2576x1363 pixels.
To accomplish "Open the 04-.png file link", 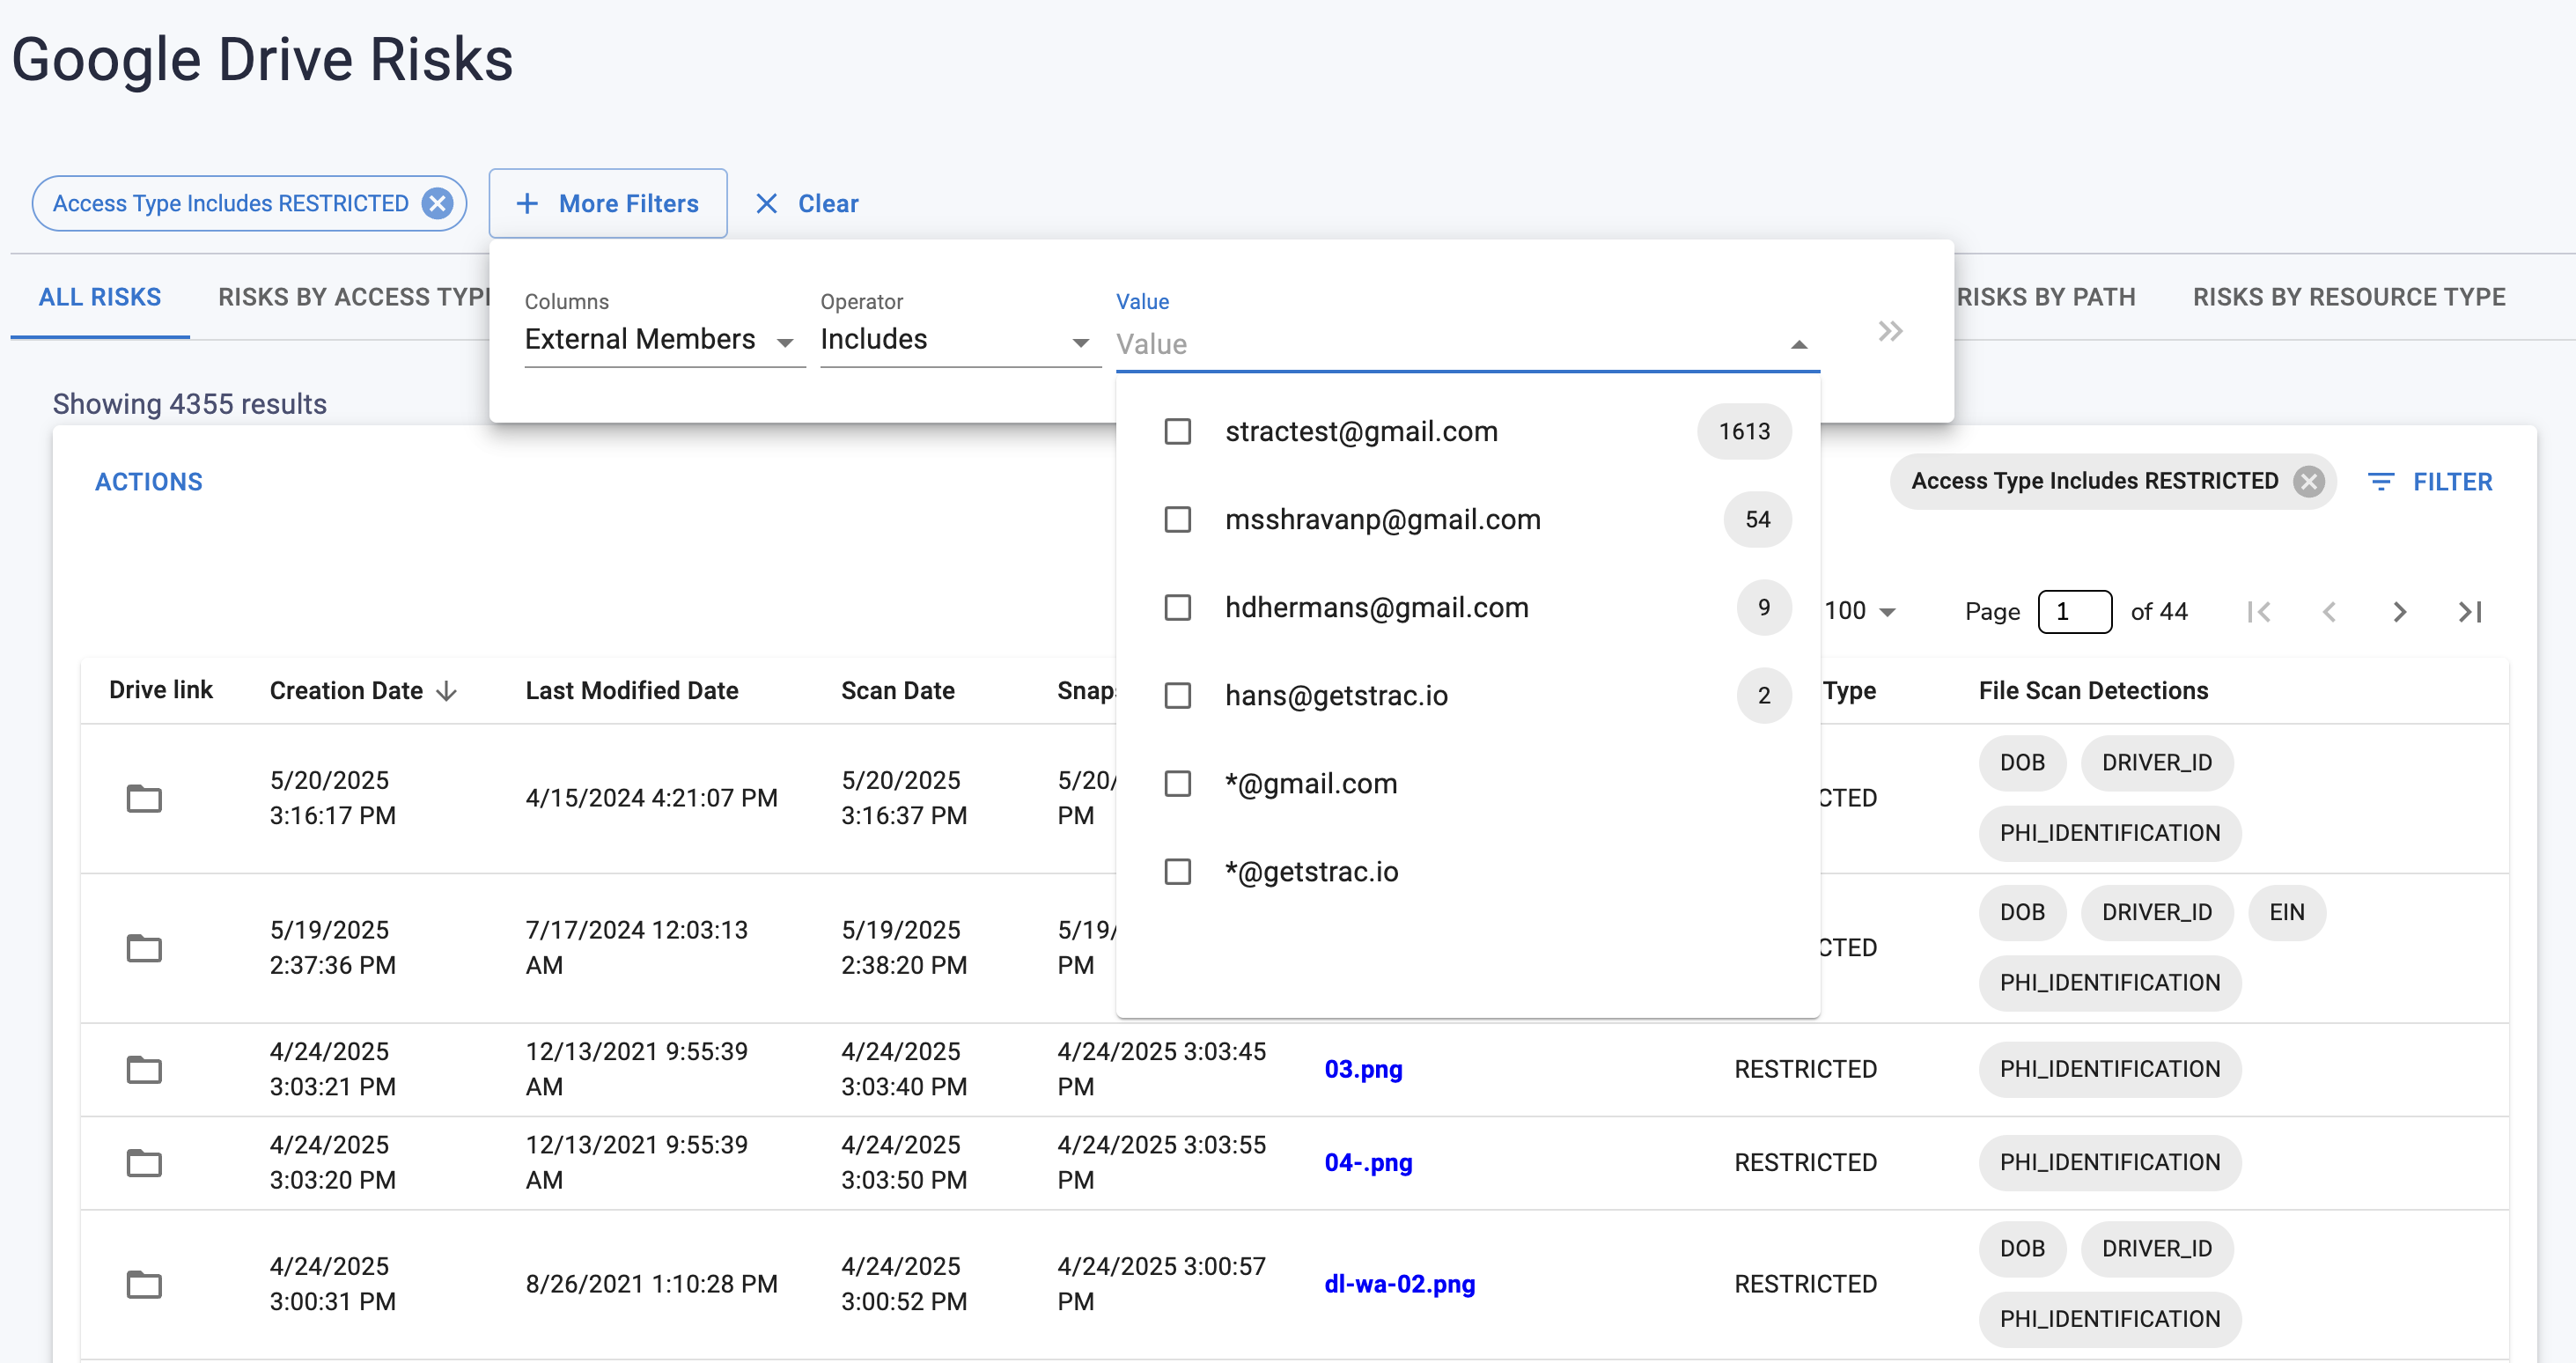I will 1367,1162.
